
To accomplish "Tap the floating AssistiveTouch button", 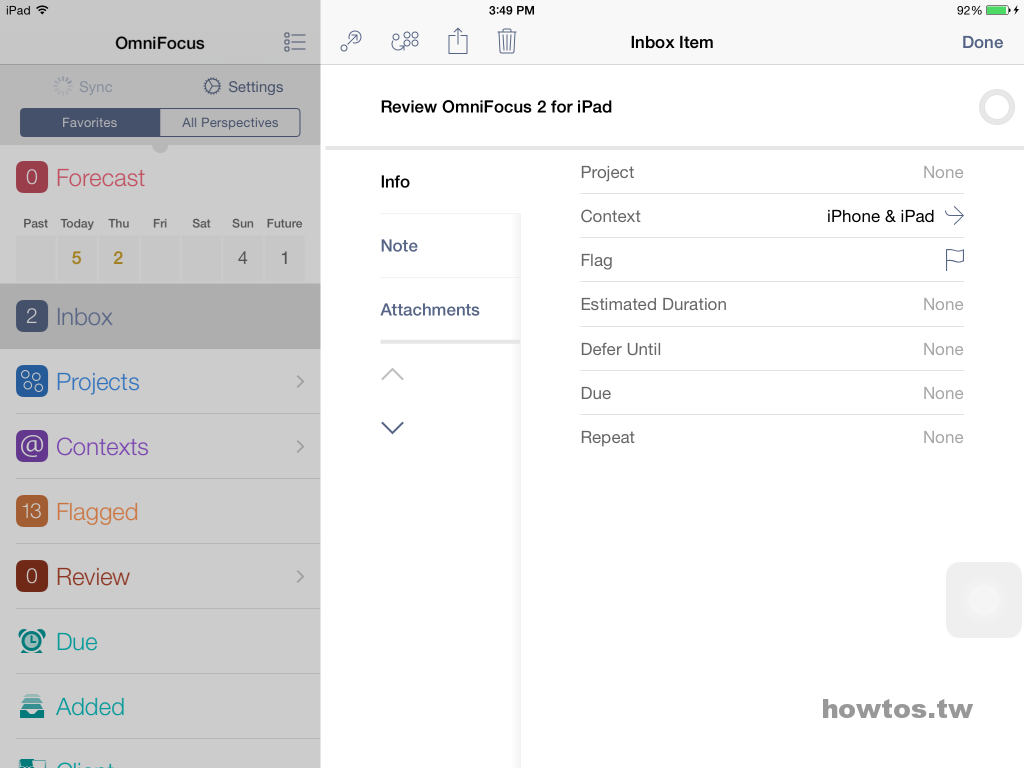I will coord(984,600).
